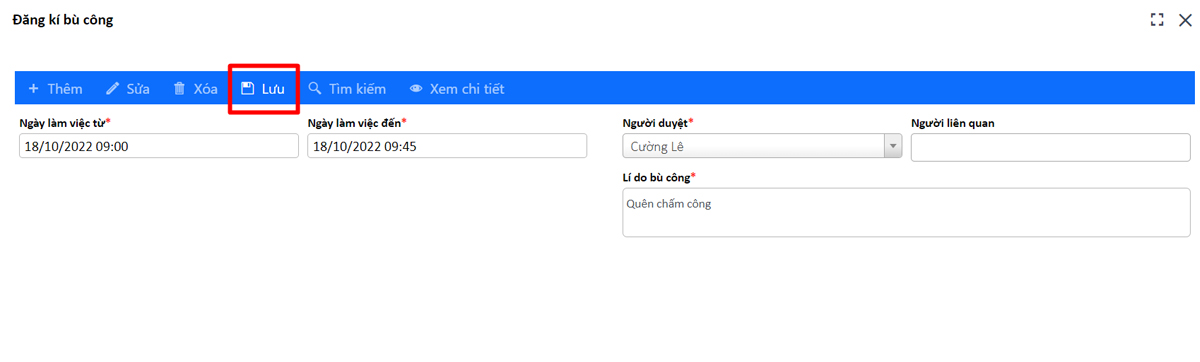Focus the Ngày làm việc đến field

point(447,146)
